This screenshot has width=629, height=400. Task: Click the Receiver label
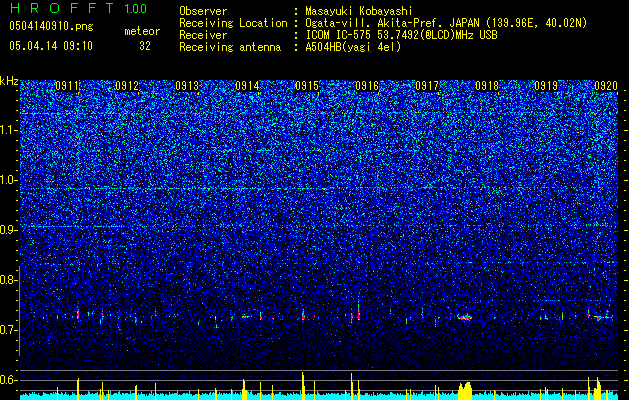[x=203, y=35]
